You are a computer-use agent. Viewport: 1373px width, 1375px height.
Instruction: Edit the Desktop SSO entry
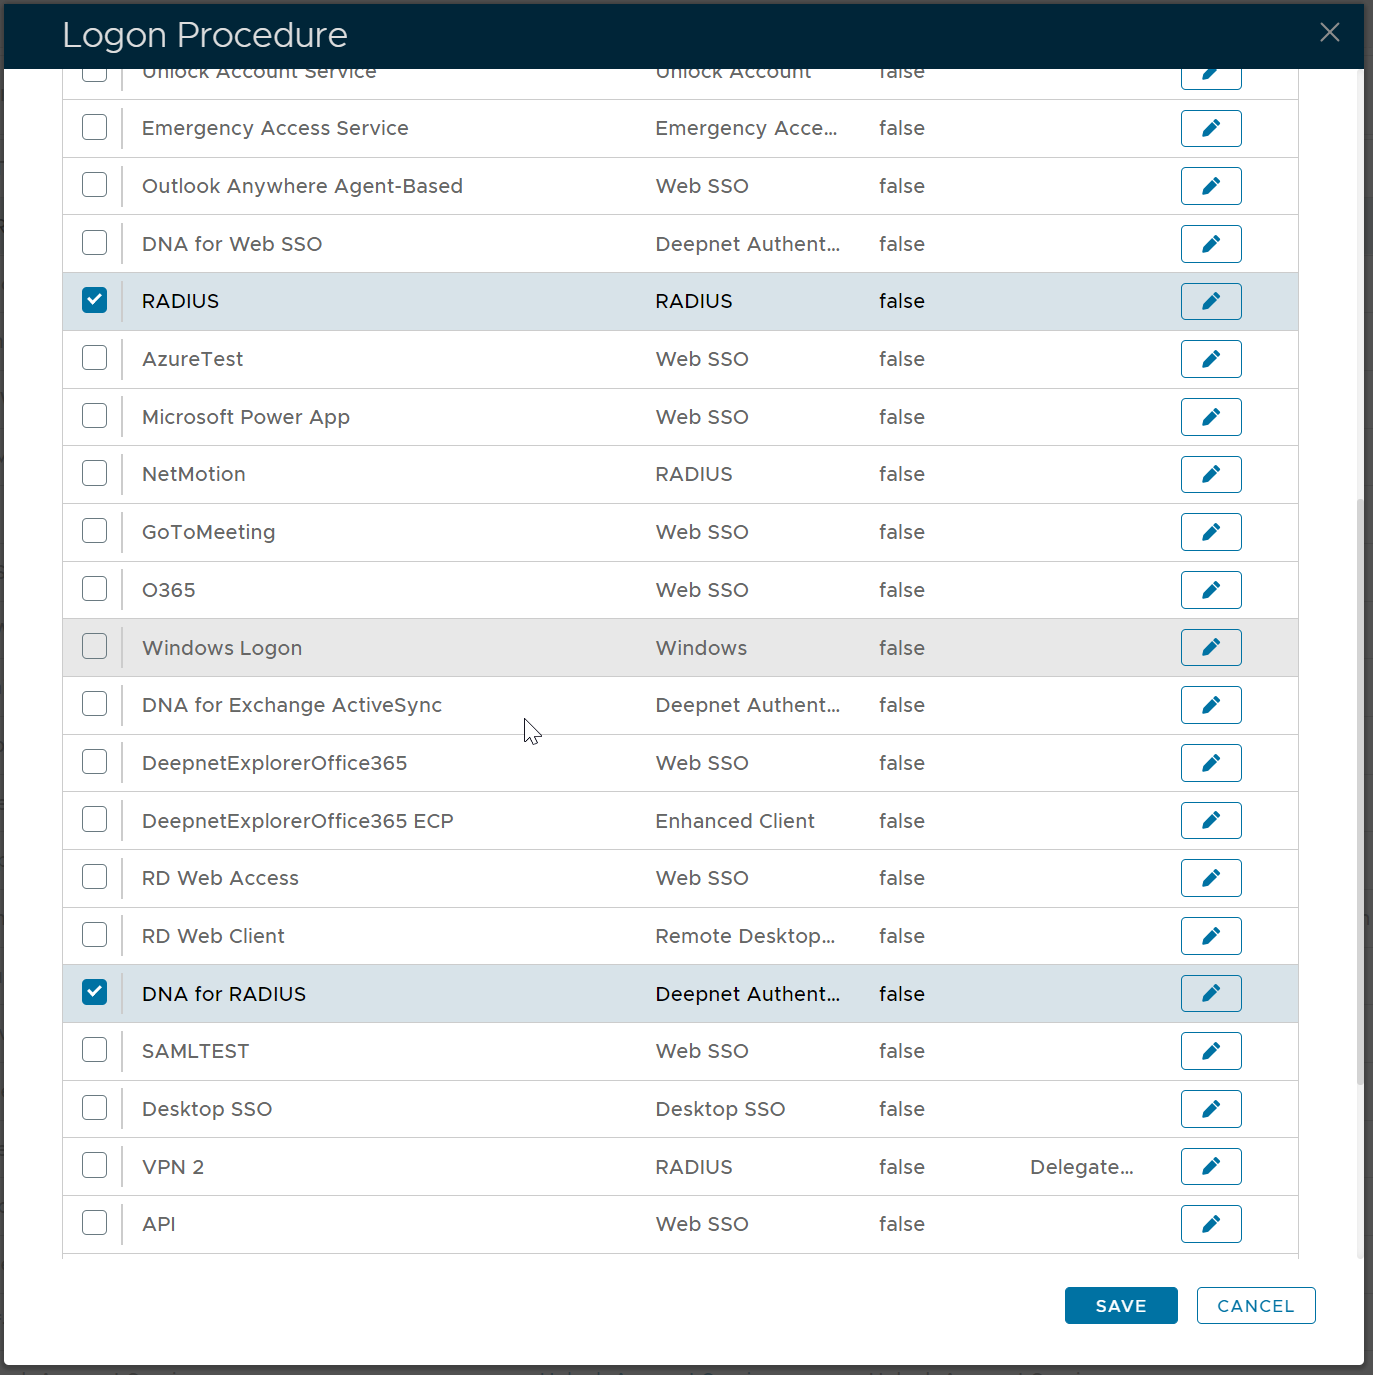1210,1109
